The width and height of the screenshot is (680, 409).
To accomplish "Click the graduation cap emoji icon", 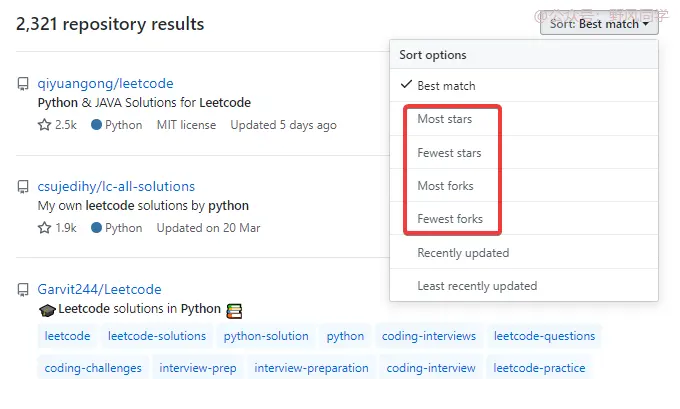I will click(47, 310).
